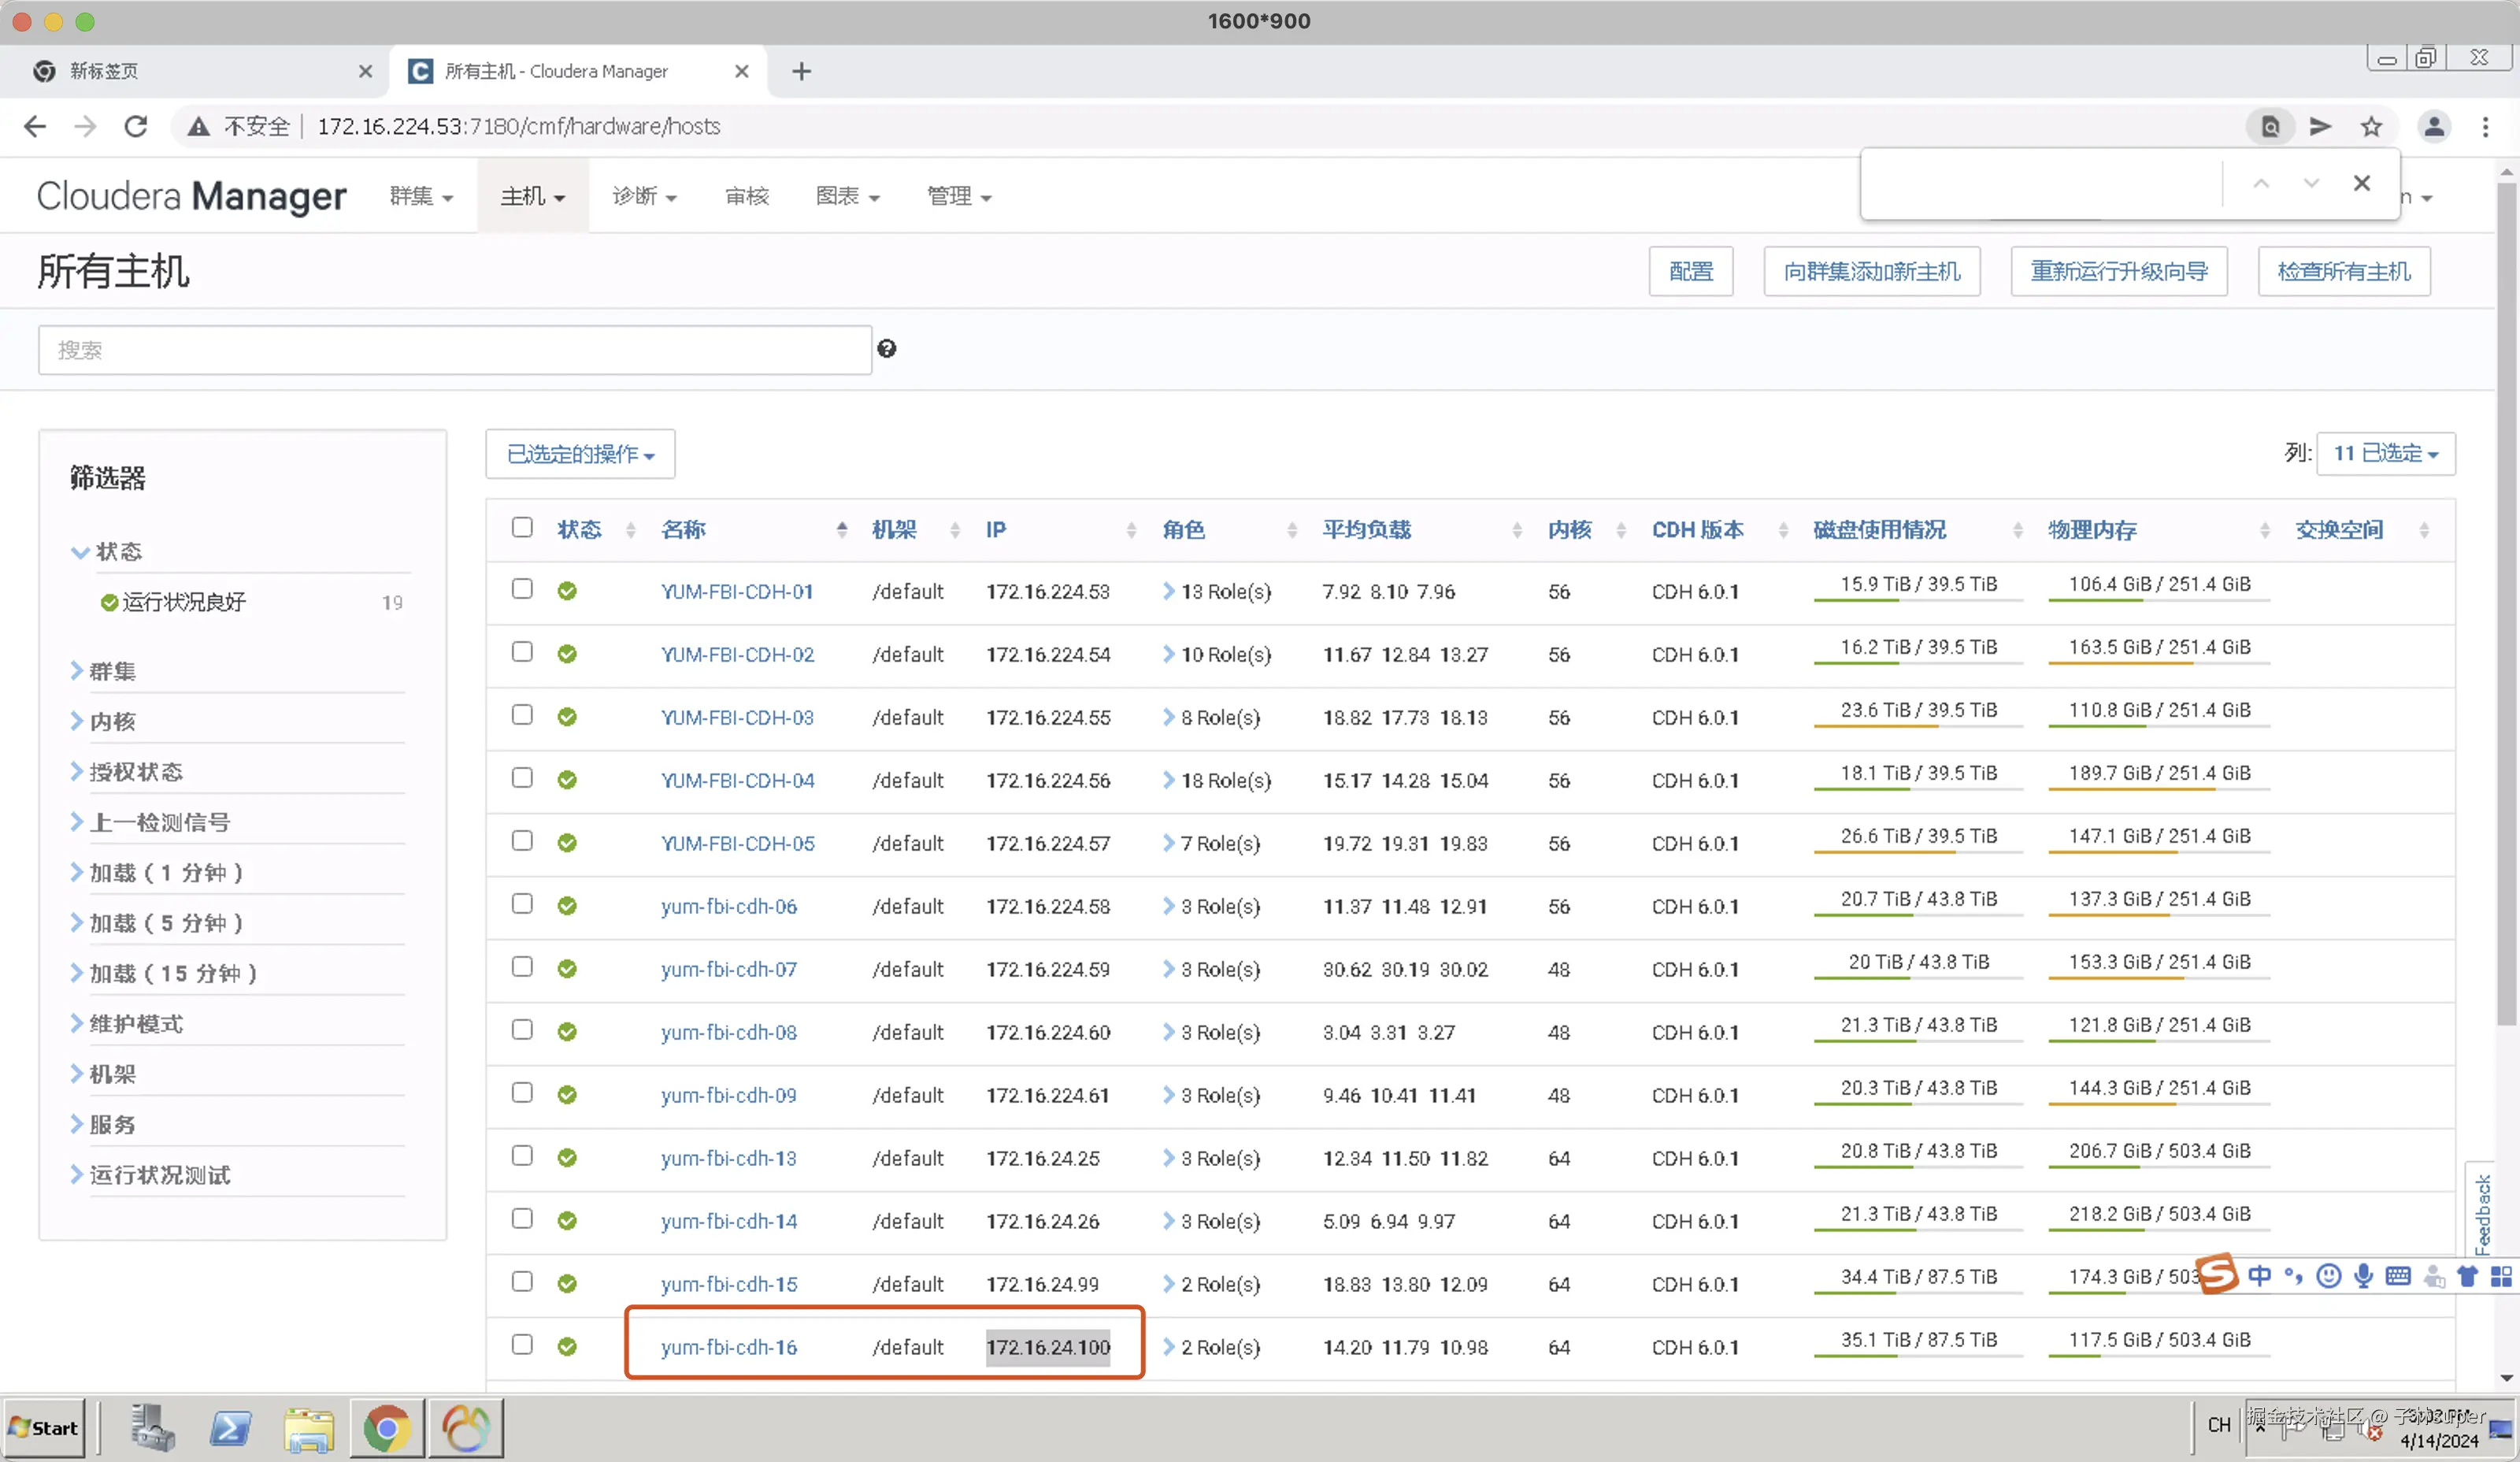Check the select-all hosts checkbox
Screen dimensions: 2520x1462
[522, 527]
